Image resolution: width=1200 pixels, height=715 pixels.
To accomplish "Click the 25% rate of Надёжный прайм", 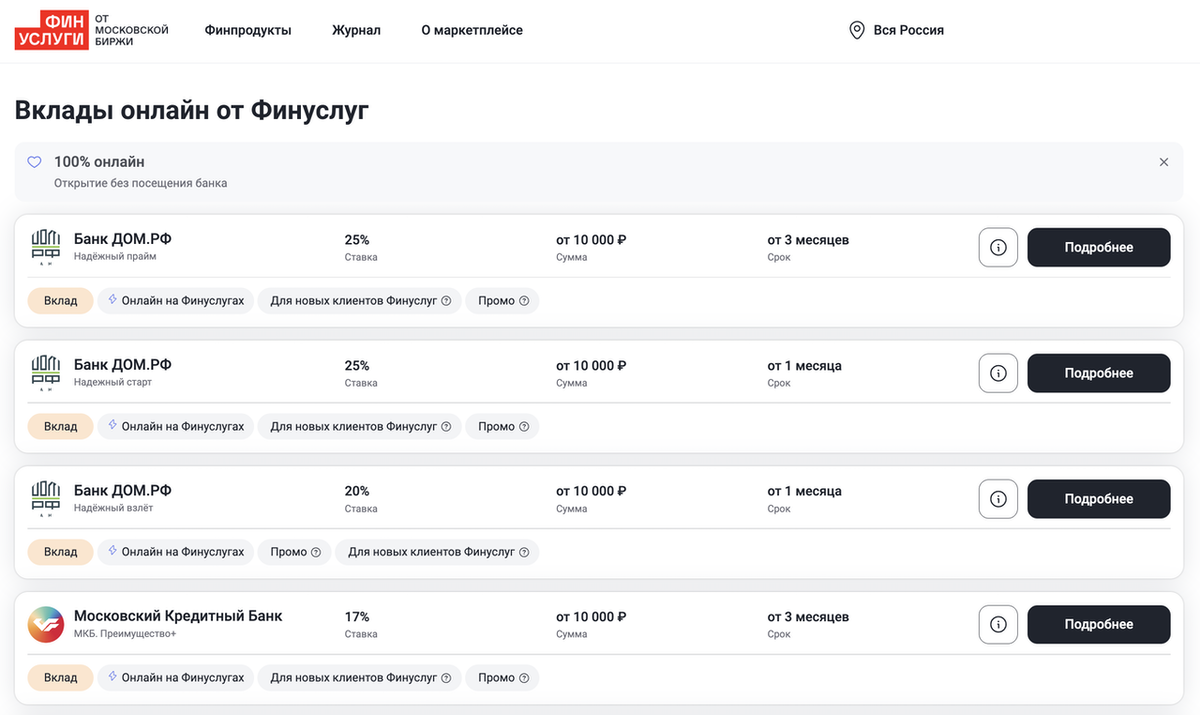I will tap(357, 240).
